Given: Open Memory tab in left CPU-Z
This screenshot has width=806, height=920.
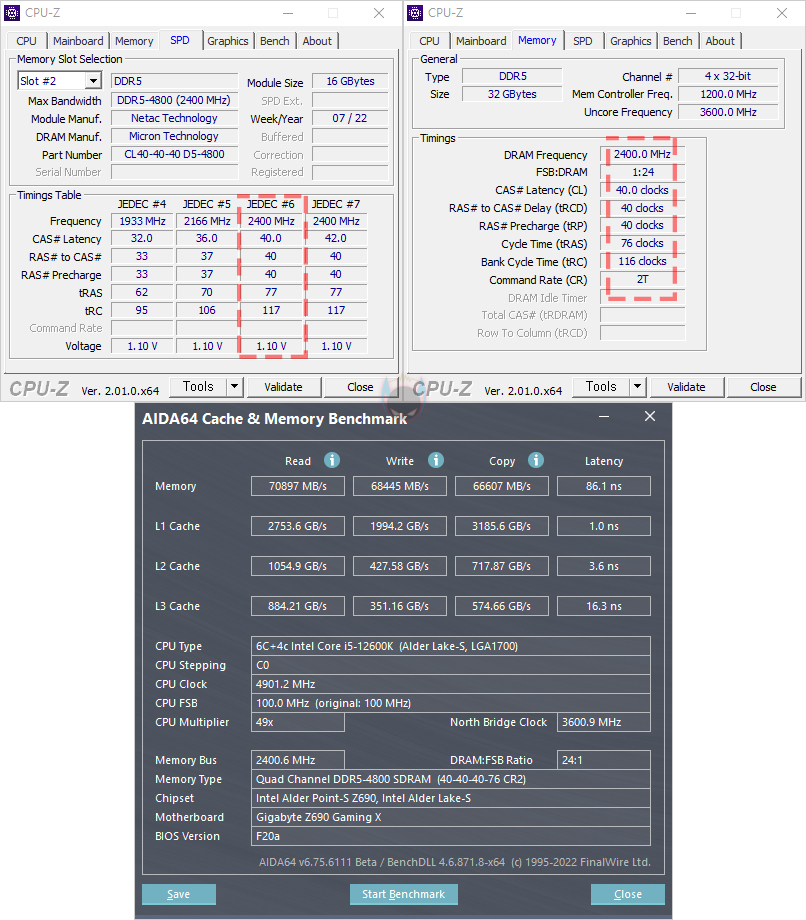Looking at the screenshot, I should [x=134, y=41].
